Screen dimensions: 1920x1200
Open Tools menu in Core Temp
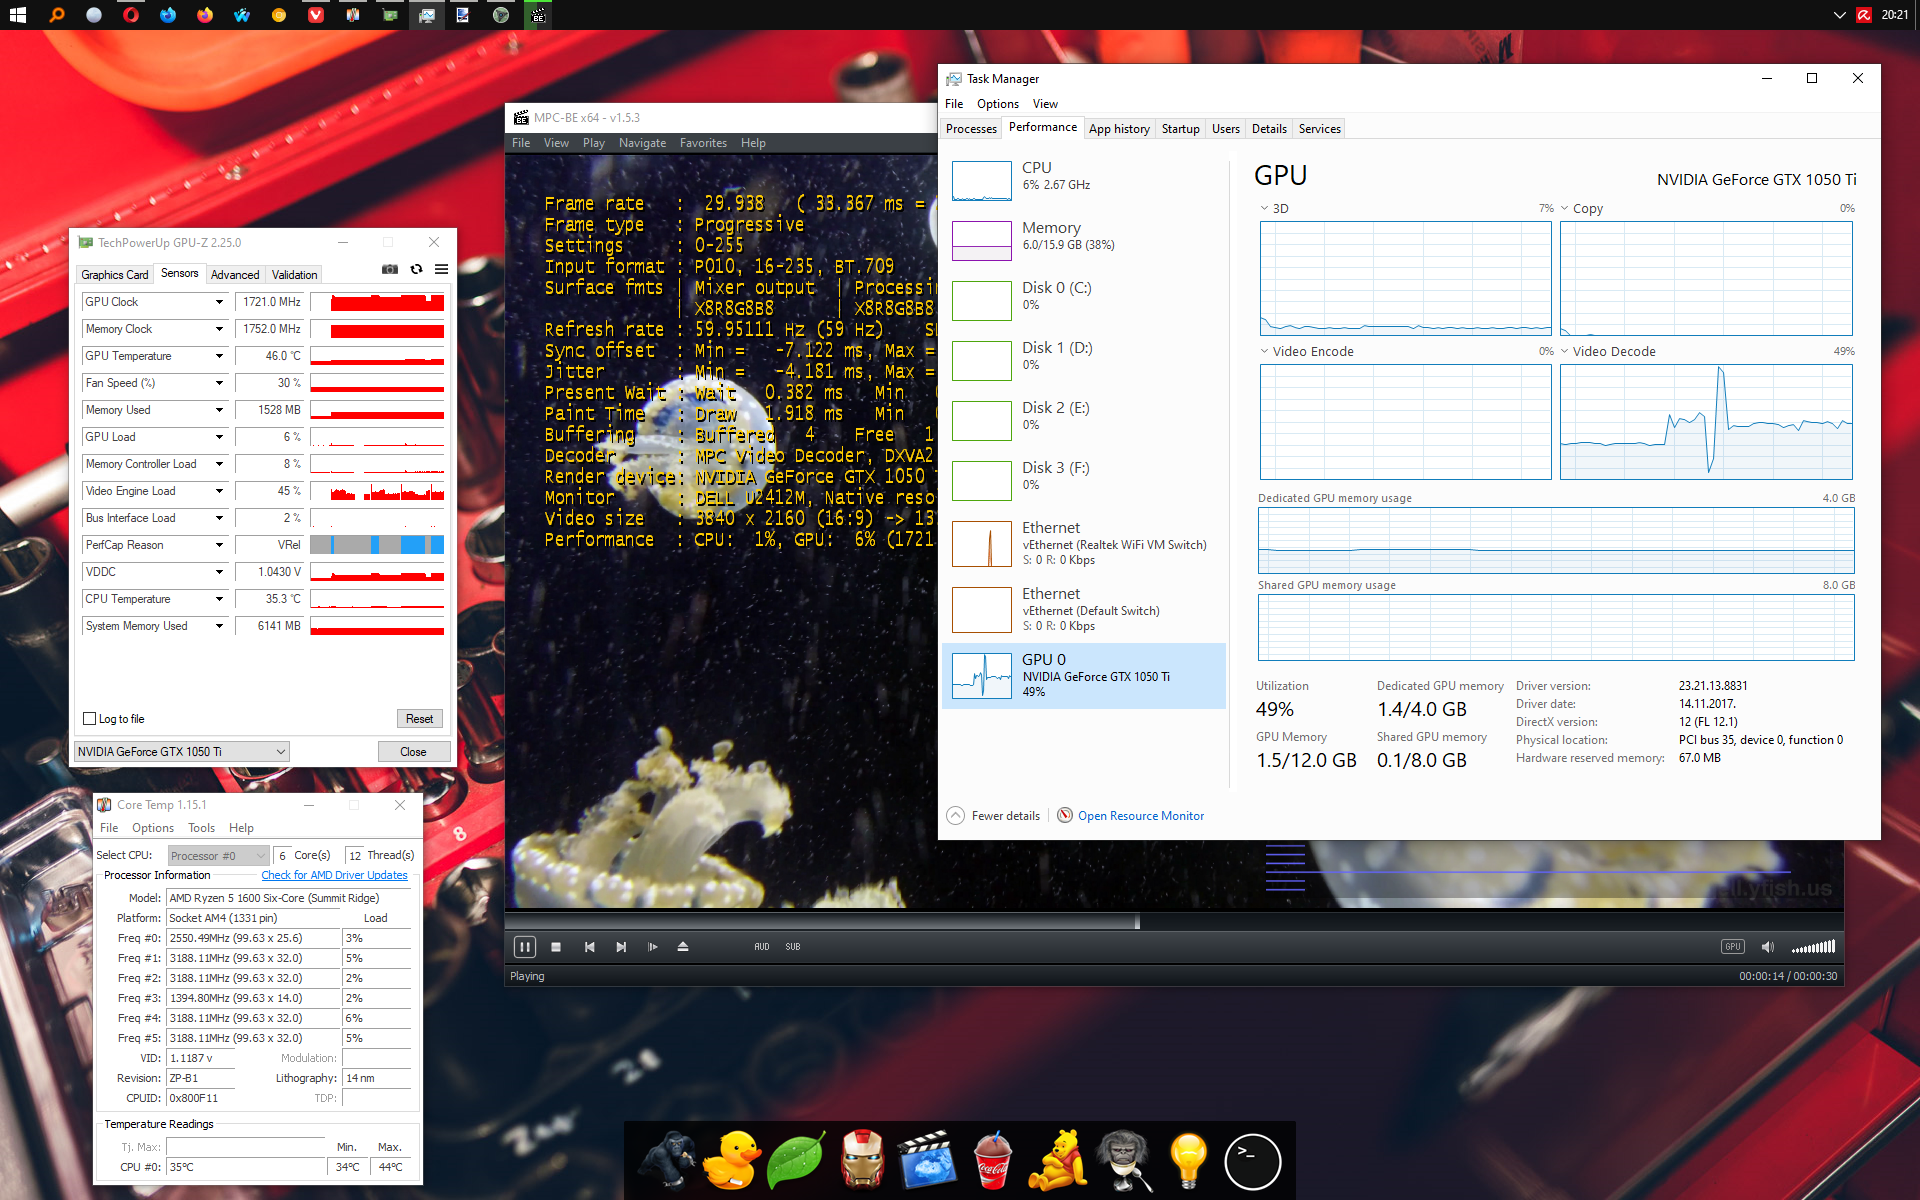pos(201,828)
